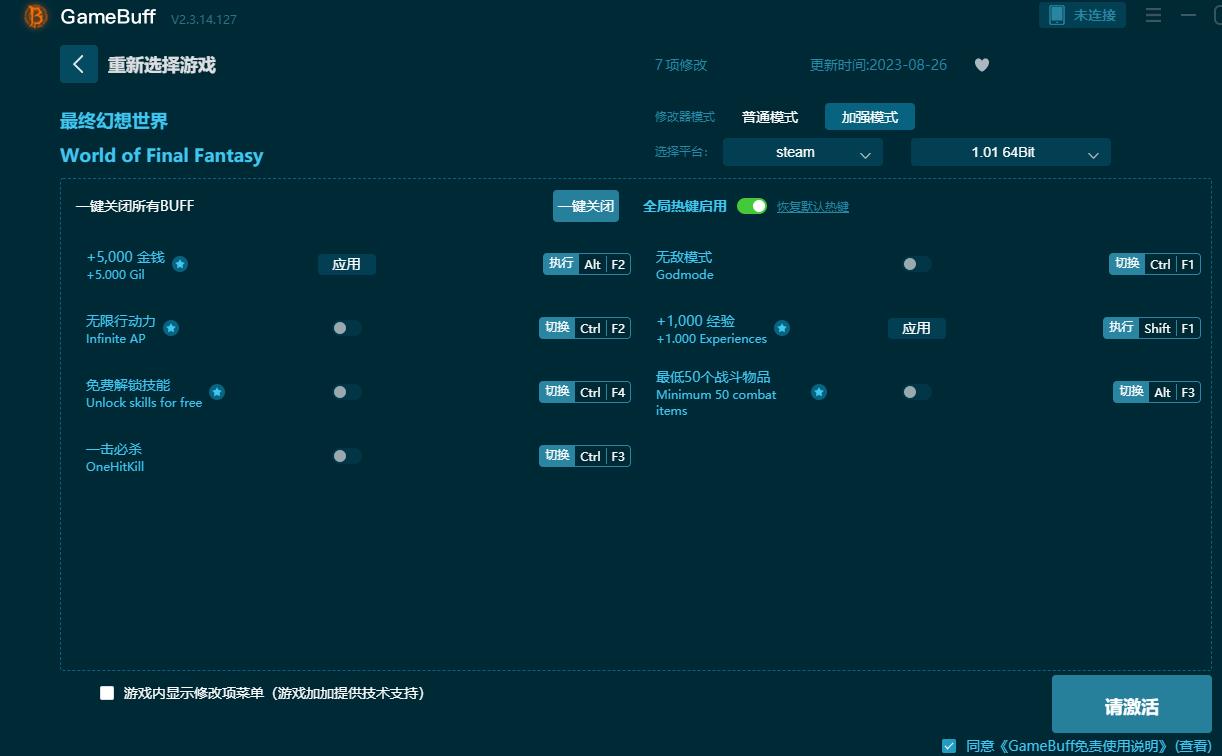Click the 请激活 activation button
The height and width of the screenshot is (756, 1222).
coord(1131,705)
